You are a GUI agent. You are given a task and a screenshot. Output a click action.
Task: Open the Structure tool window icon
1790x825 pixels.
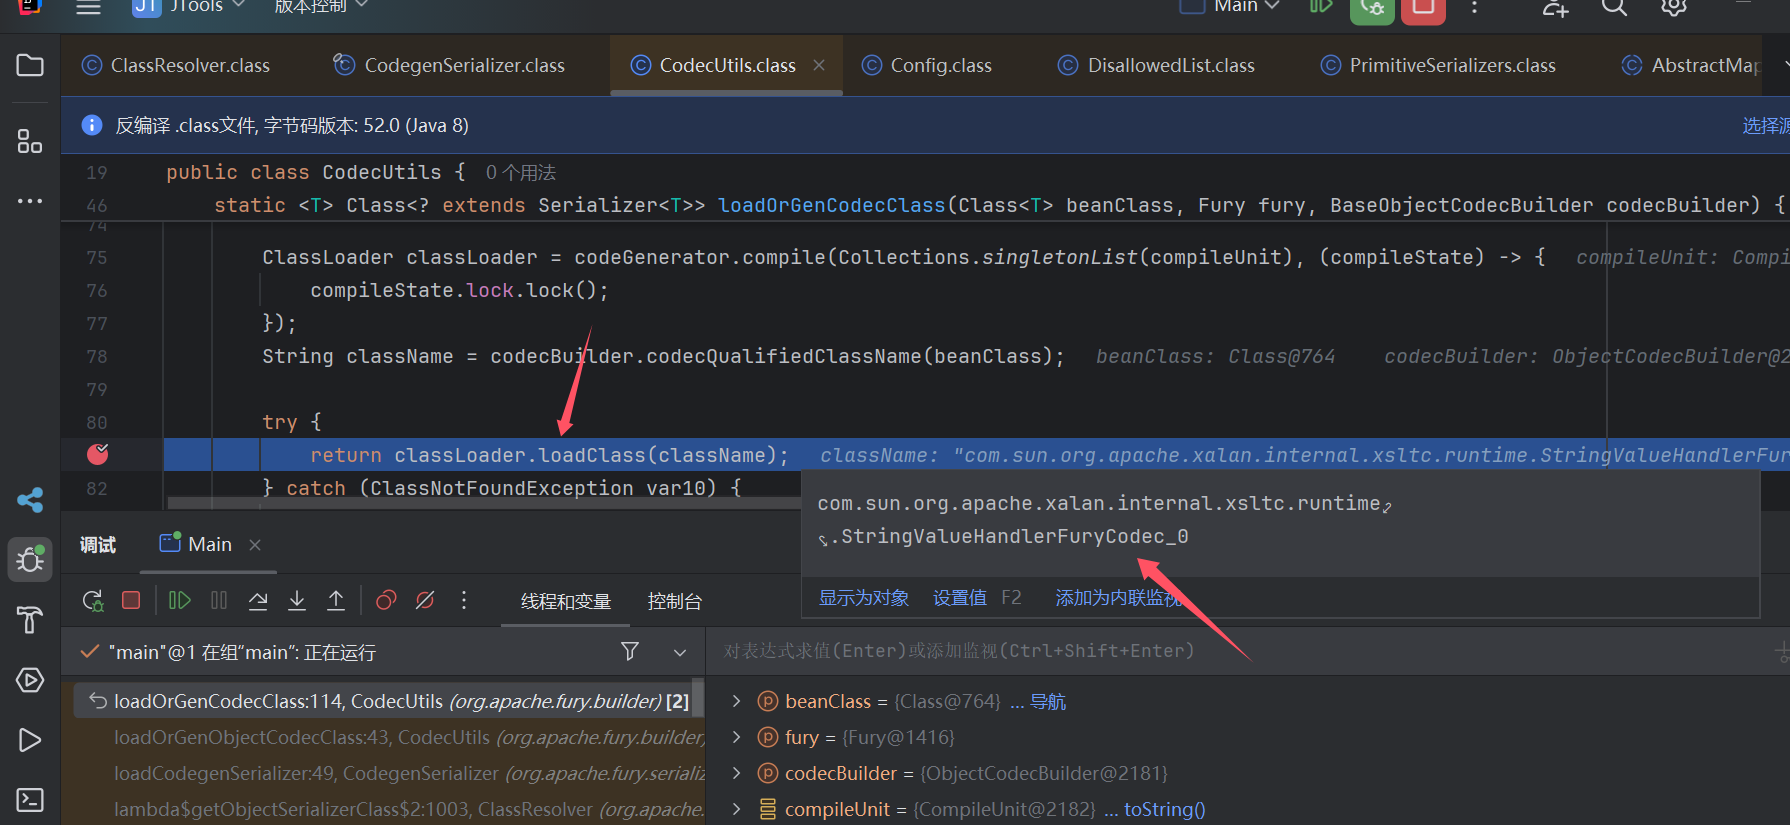pyautogui.click(x=30, y=141)
